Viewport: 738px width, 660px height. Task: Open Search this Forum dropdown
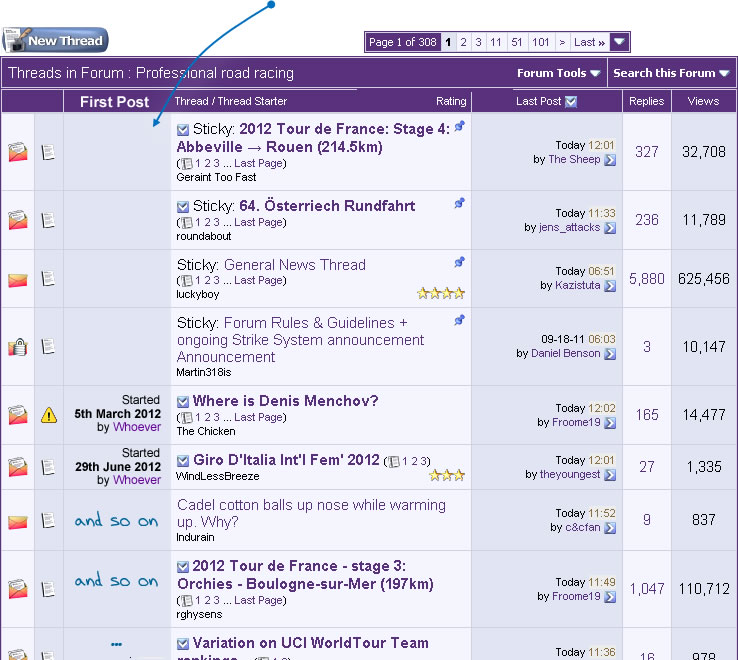click(x=671, y=73)
